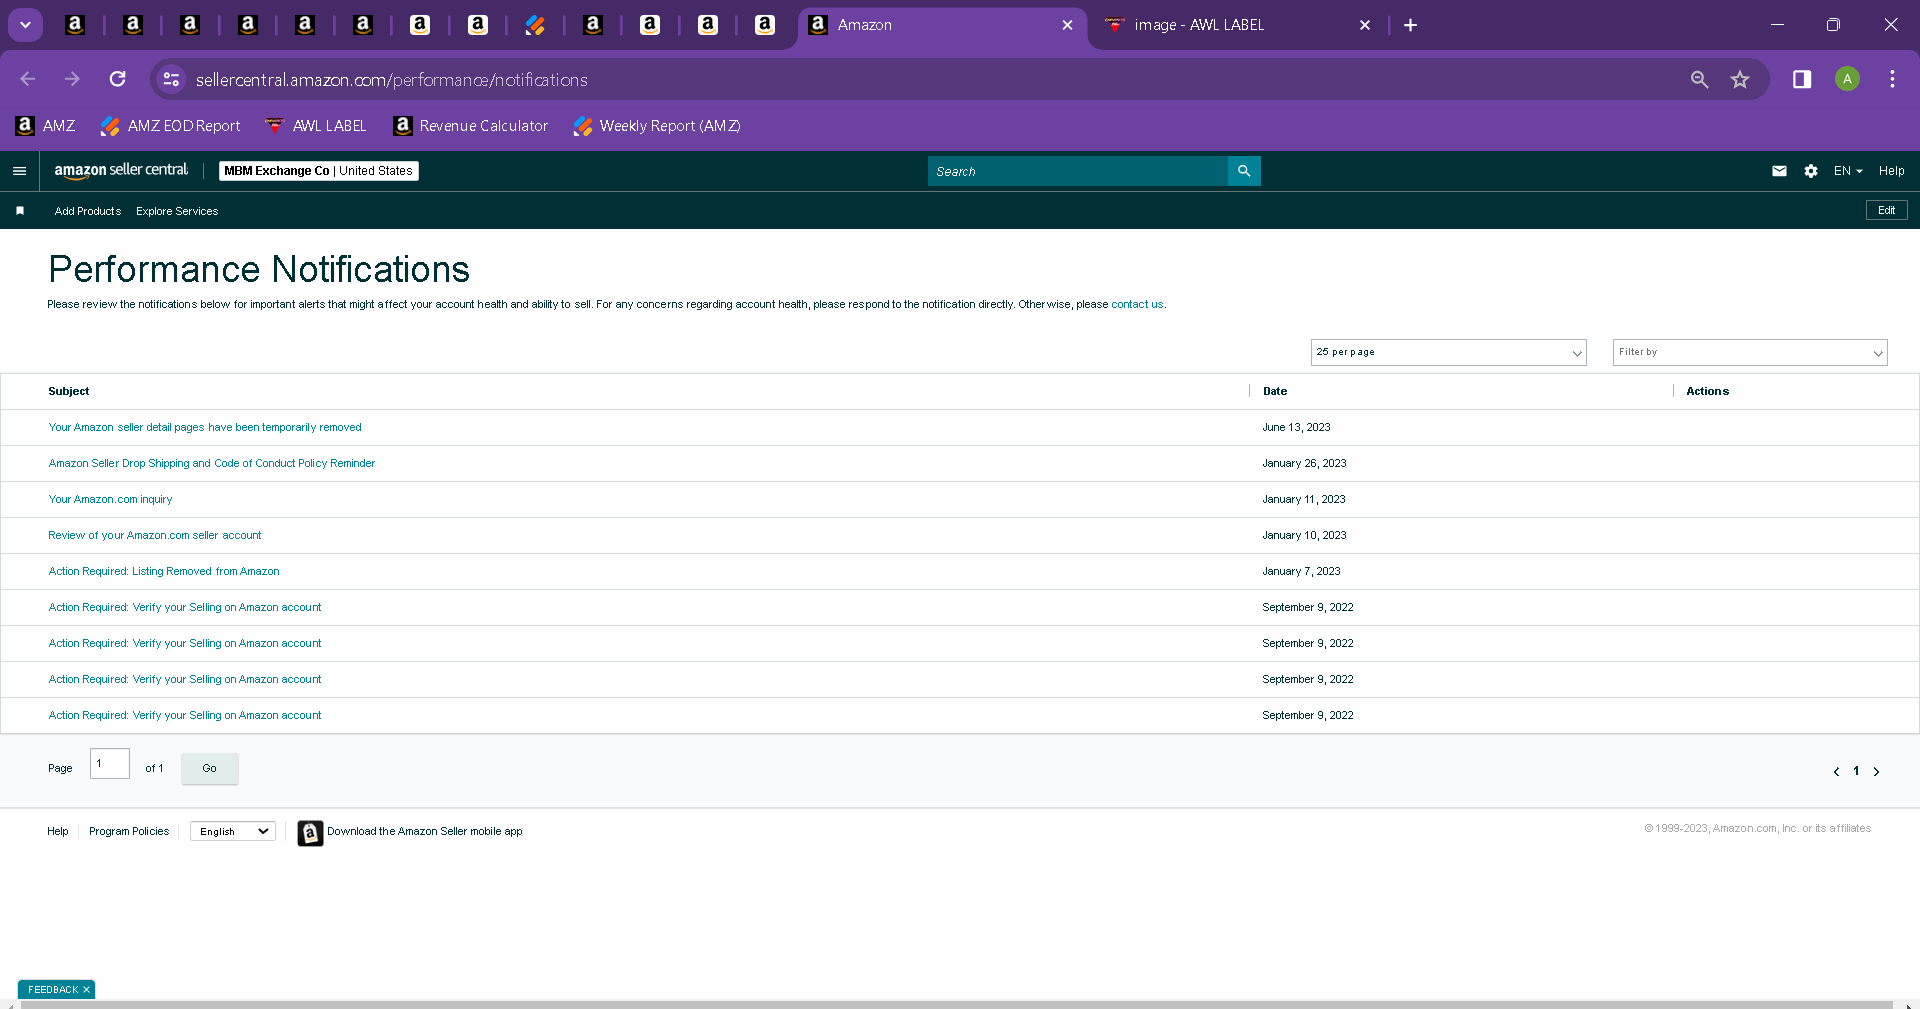Image resolution: width=1920 pixels, height=1009 pixels.
Task: Go to the next page with right chevron
Action: point(1876,771)
